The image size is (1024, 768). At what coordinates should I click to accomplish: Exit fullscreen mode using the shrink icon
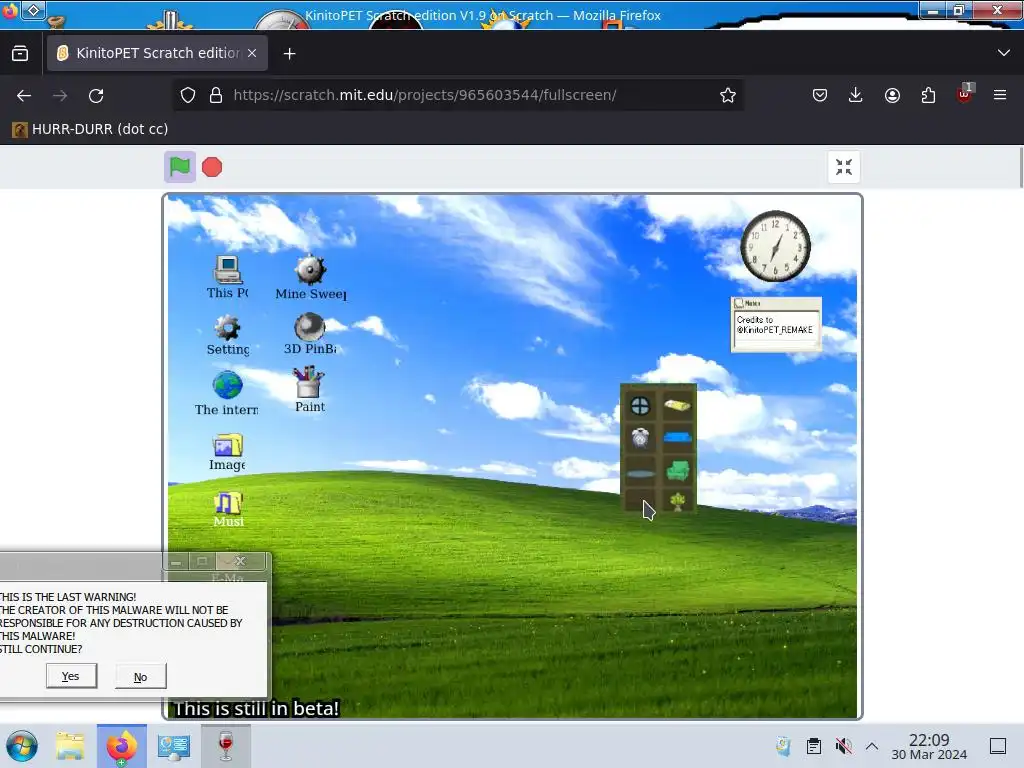click(844, 167)
